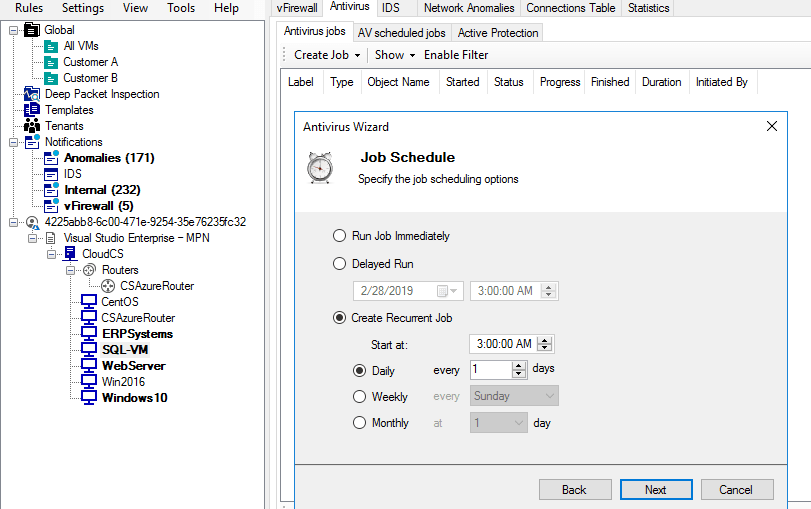Increase the every-days stepper value
The width and height of the screenshot is (811, 509).
[519, 365]
